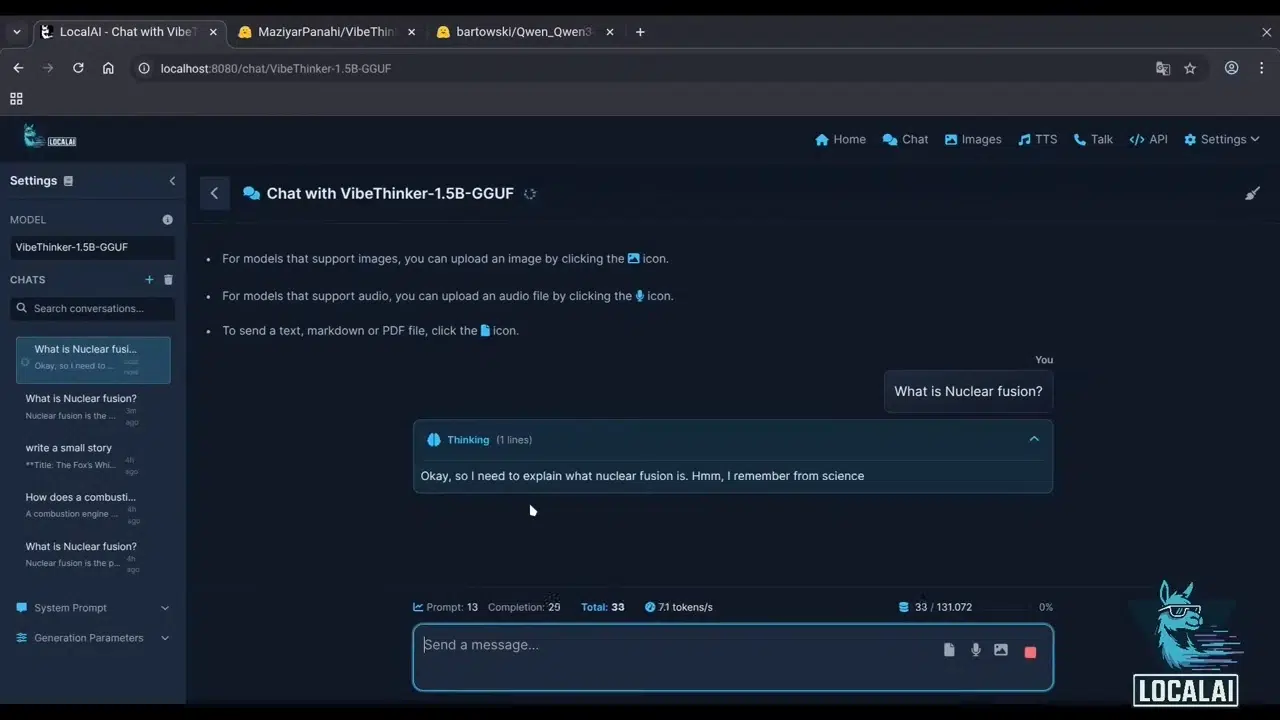
Task: Click the '7.1 tokens/s' speed indicator
Action: click(679, 607)
